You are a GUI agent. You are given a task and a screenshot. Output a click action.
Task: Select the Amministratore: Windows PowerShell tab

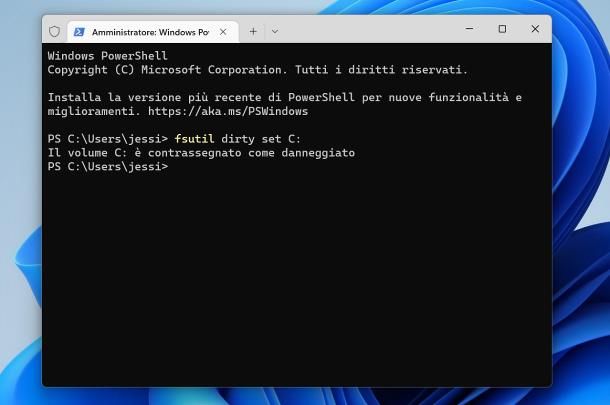pyautogui.click(x=153, y=32)
